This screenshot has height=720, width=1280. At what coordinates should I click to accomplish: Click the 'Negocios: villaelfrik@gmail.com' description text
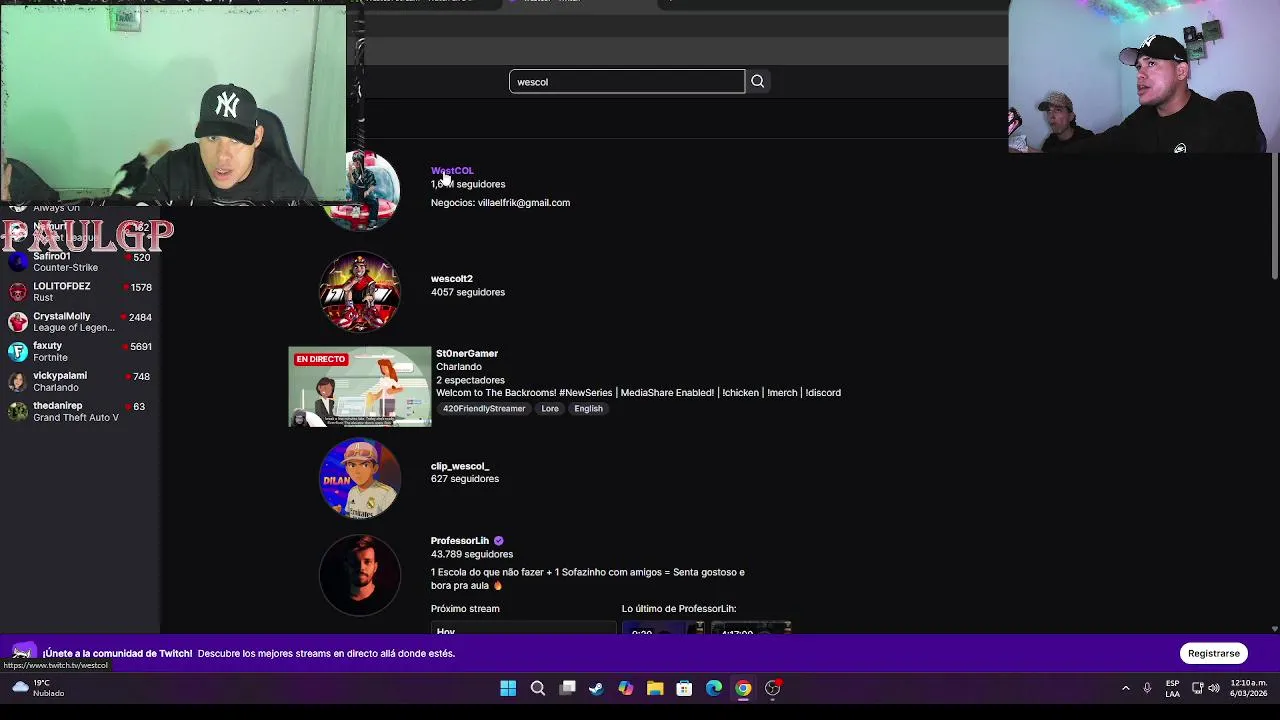coord(500,203)
